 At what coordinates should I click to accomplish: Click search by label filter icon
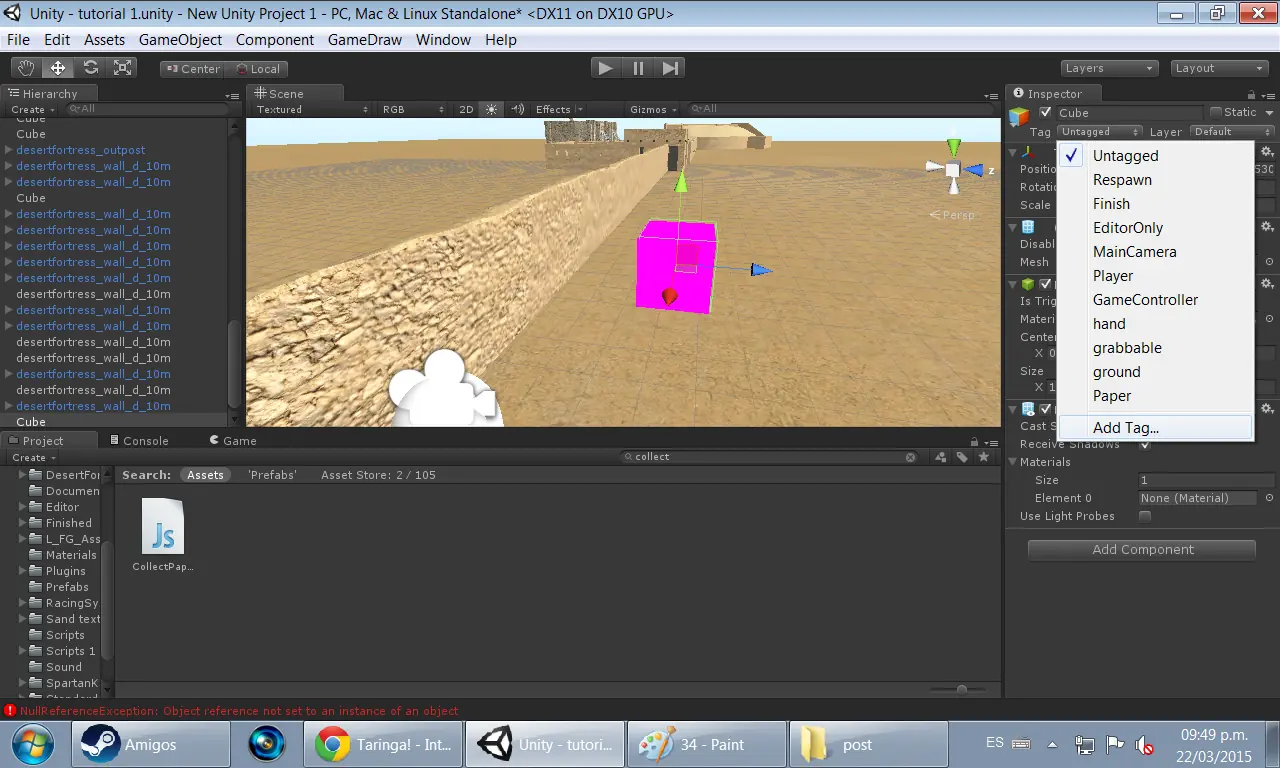[962, 457]
